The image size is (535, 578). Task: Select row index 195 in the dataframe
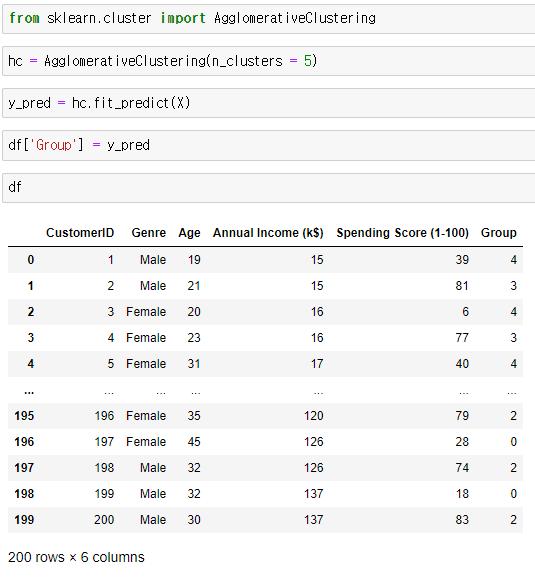click(x=24, y=416)
